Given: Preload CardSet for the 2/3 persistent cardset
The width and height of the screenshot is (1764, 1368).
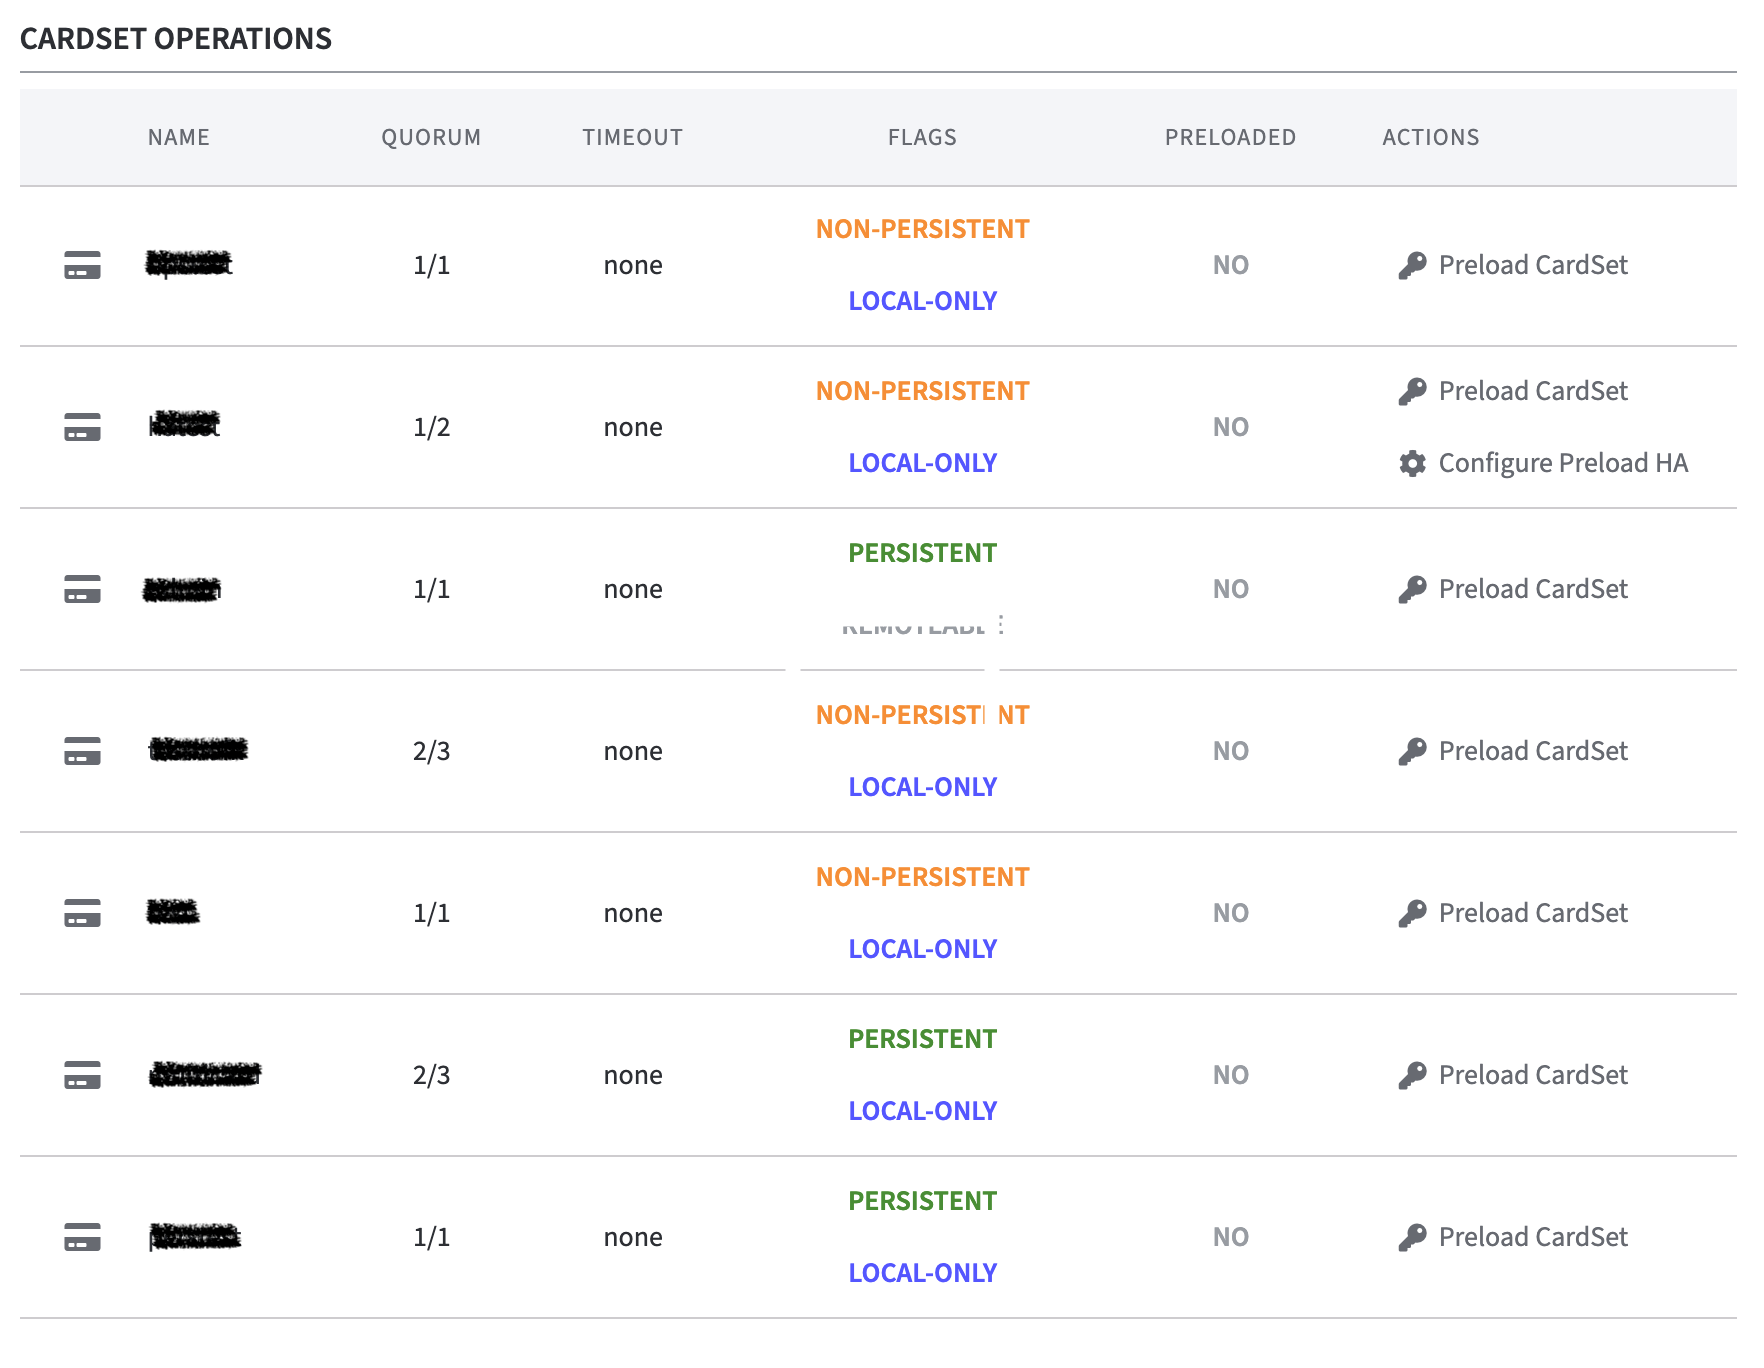Looking at the screenshot, I should pos(1532,1075).
